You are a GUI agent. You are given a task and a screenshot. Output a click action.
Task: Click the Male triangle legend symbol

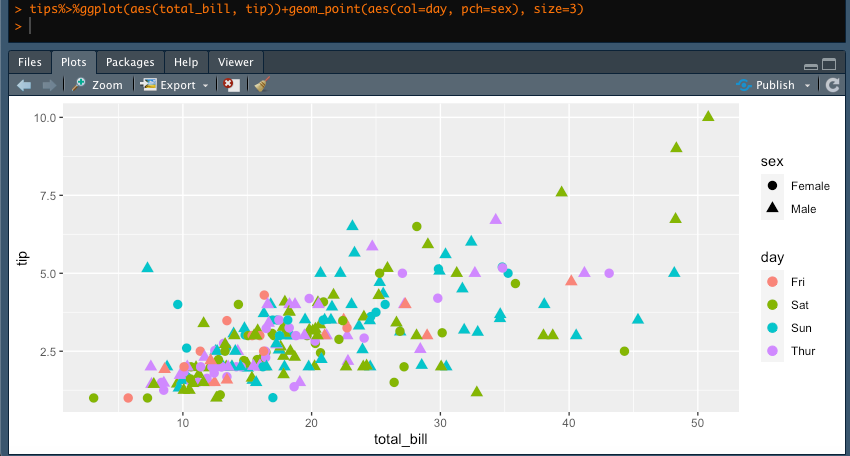pyautogui.click(x=772, y=208)
